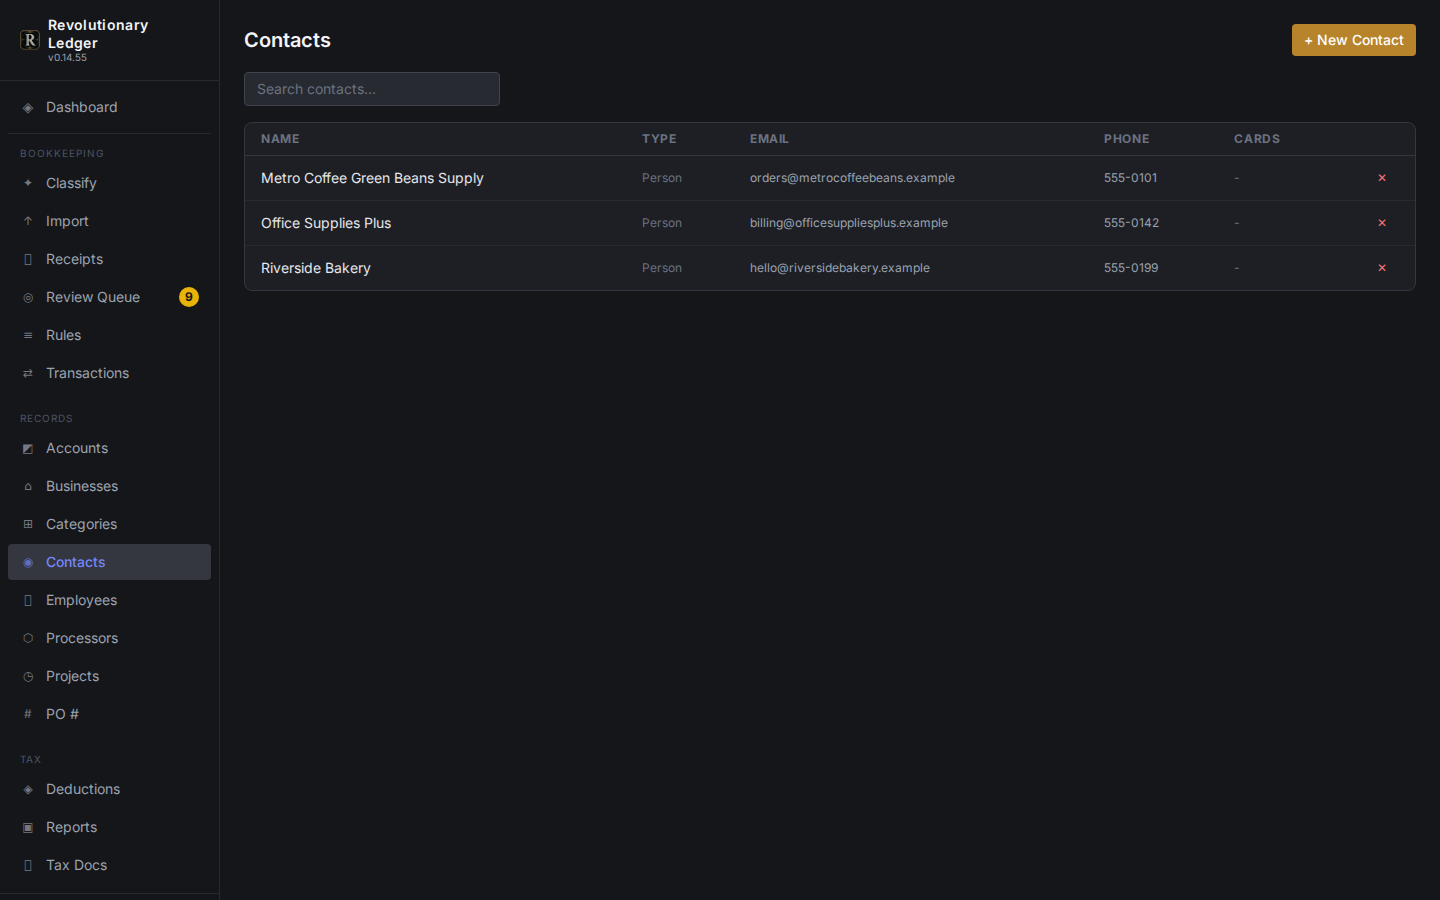Click the New Contact button
This screenshot has width=1440, height=900.
(x=1353, y=40)
